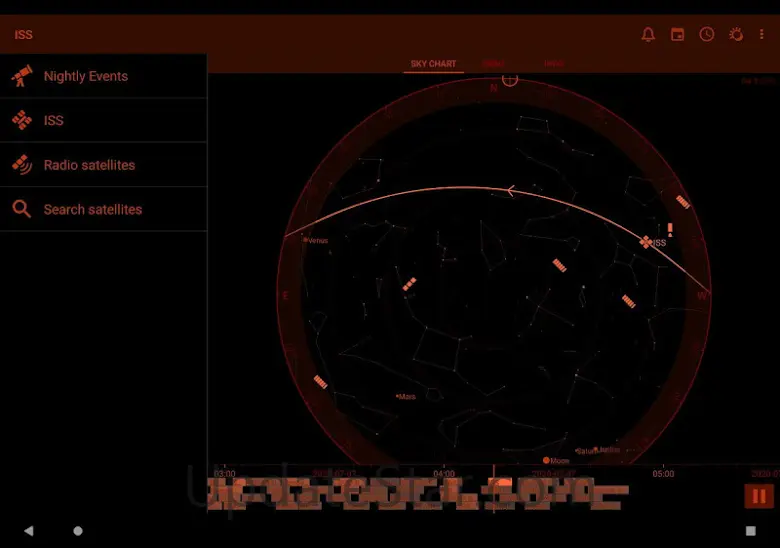This screenshot has height=548, width=780.
Task: Click the W compass label on chart rim
Action: point(702,296)
